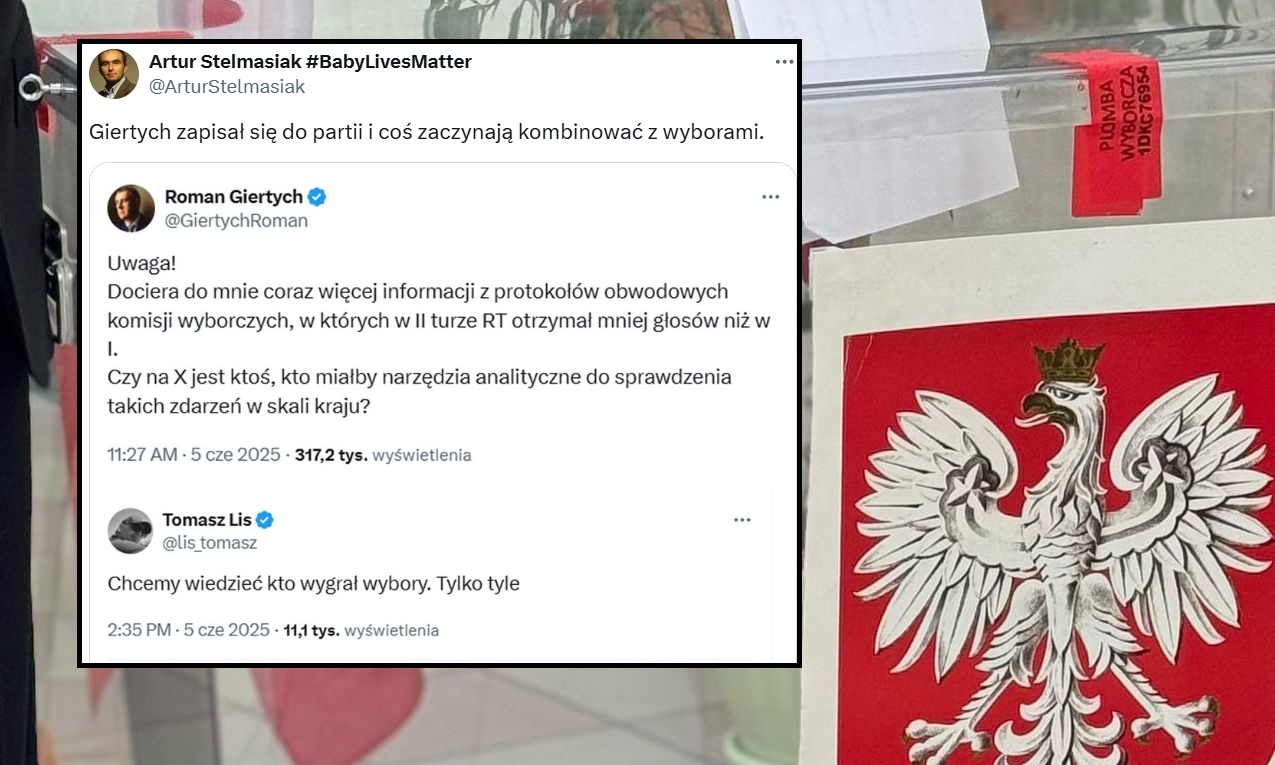Click Tomasz Lis's profile avatar
Screen dimensions: 1275x765
(130, 531)
